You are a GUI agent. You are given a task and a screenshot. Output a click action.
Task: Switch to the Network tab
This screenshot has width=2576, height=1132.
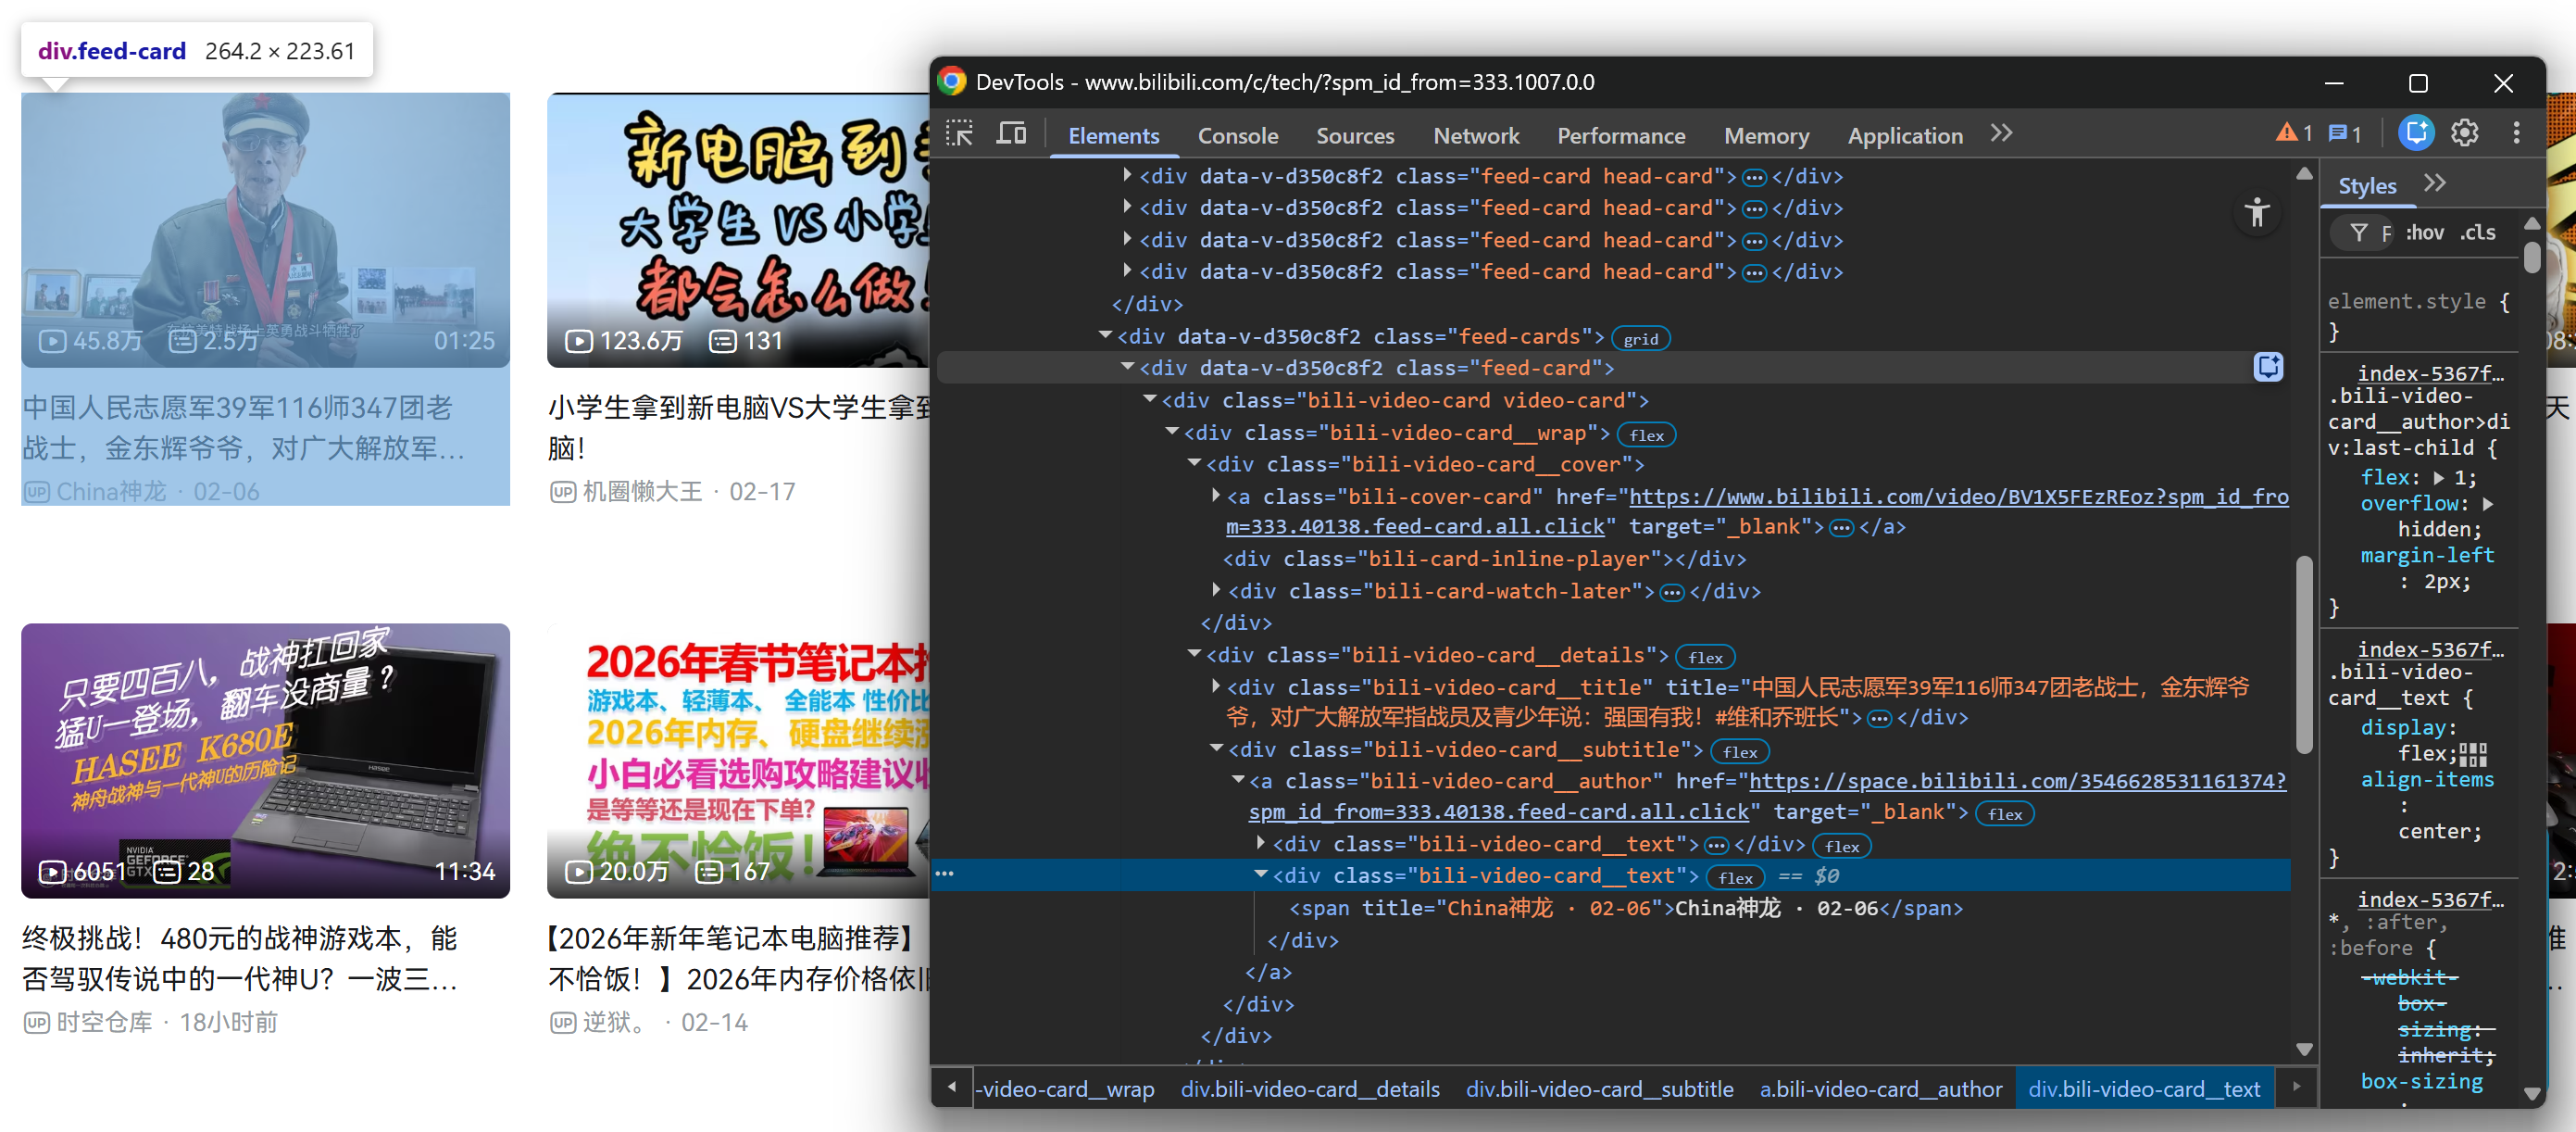click(x=1475, y=136)
